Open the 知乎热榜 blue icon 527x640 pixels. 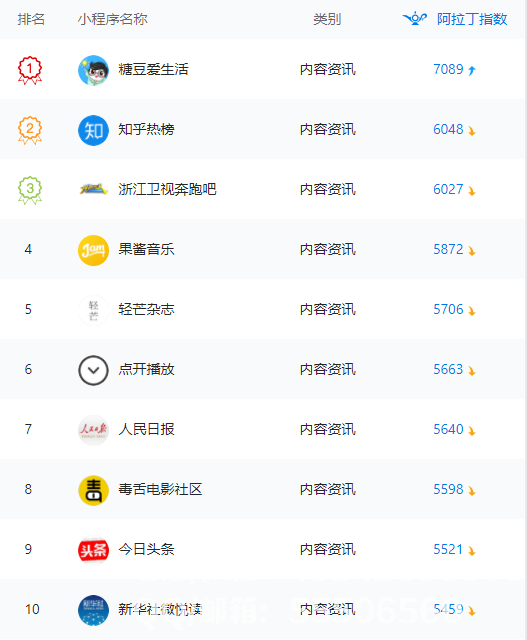[x=93, y=130]
